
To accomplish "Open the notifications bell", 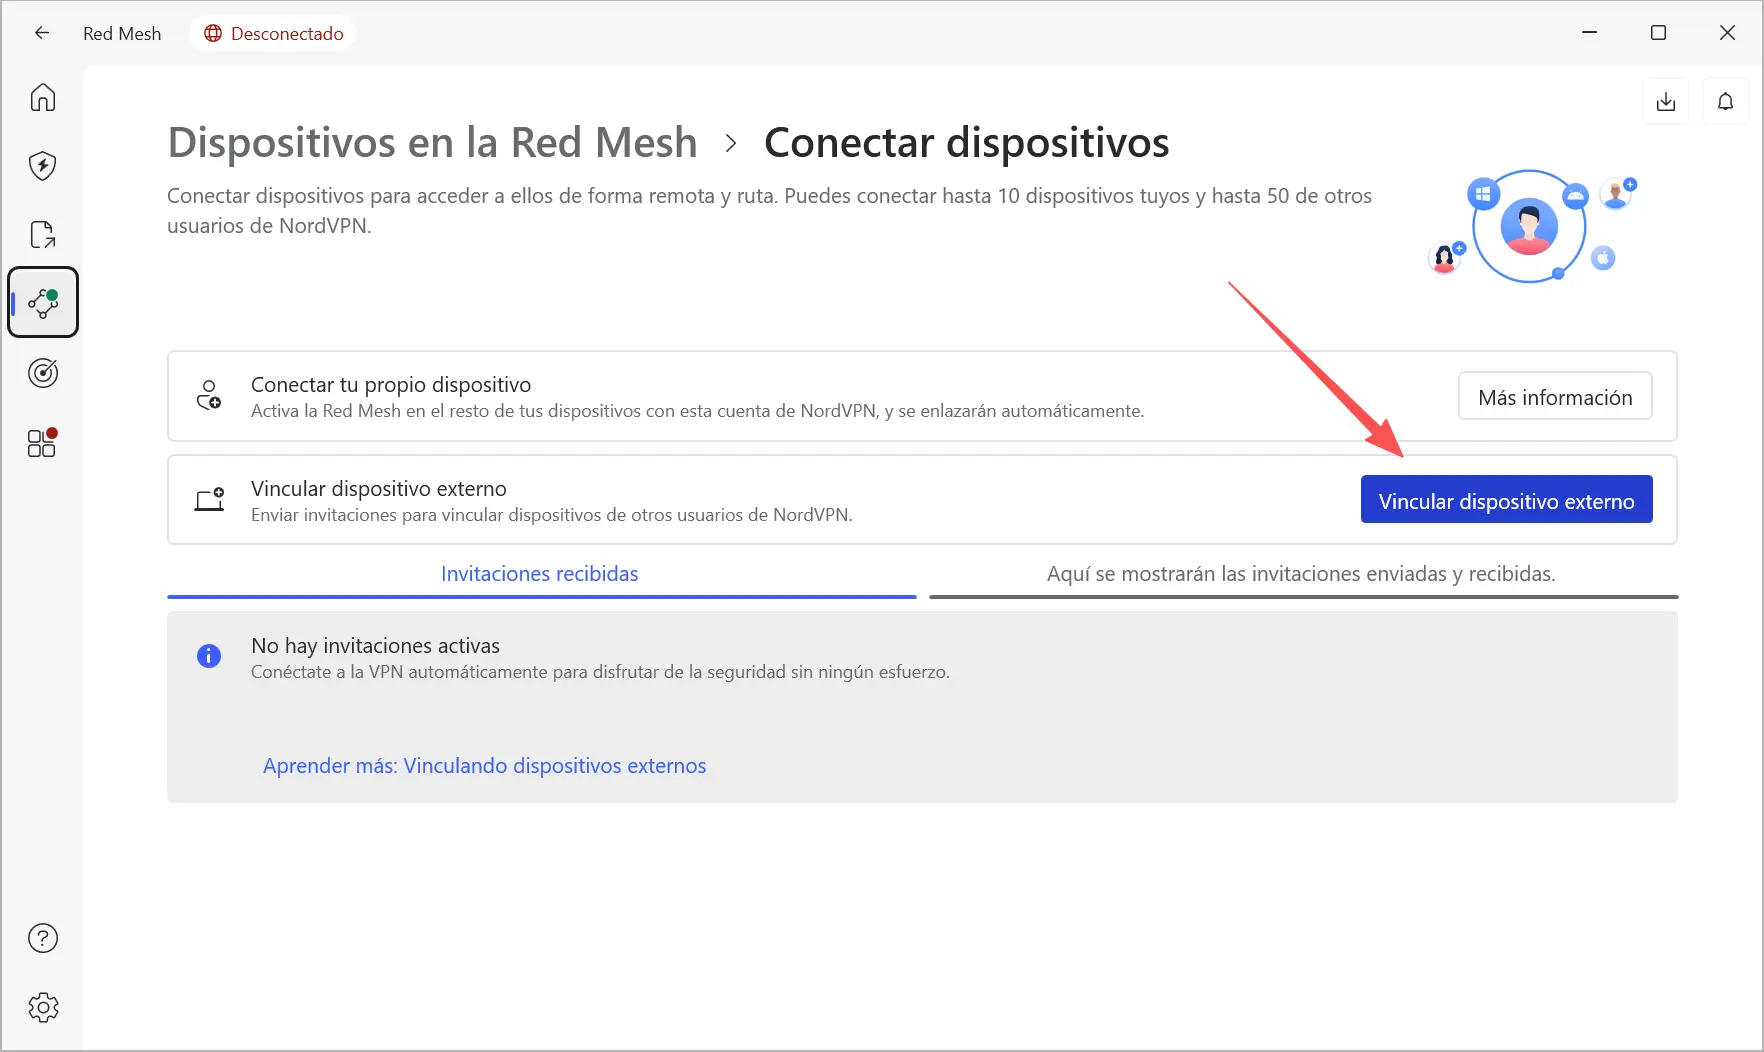I will [x=1725, y=101].
